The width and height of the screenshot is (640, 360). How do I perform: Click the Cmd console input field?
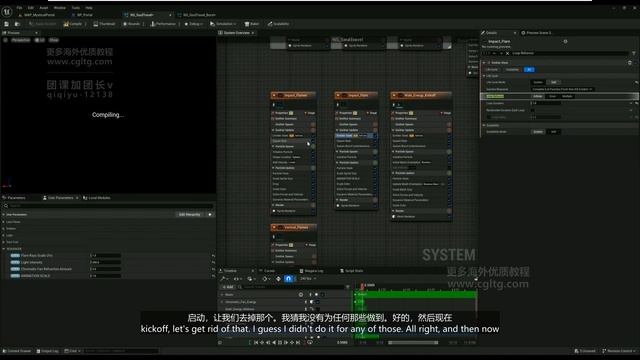[121, 351]
